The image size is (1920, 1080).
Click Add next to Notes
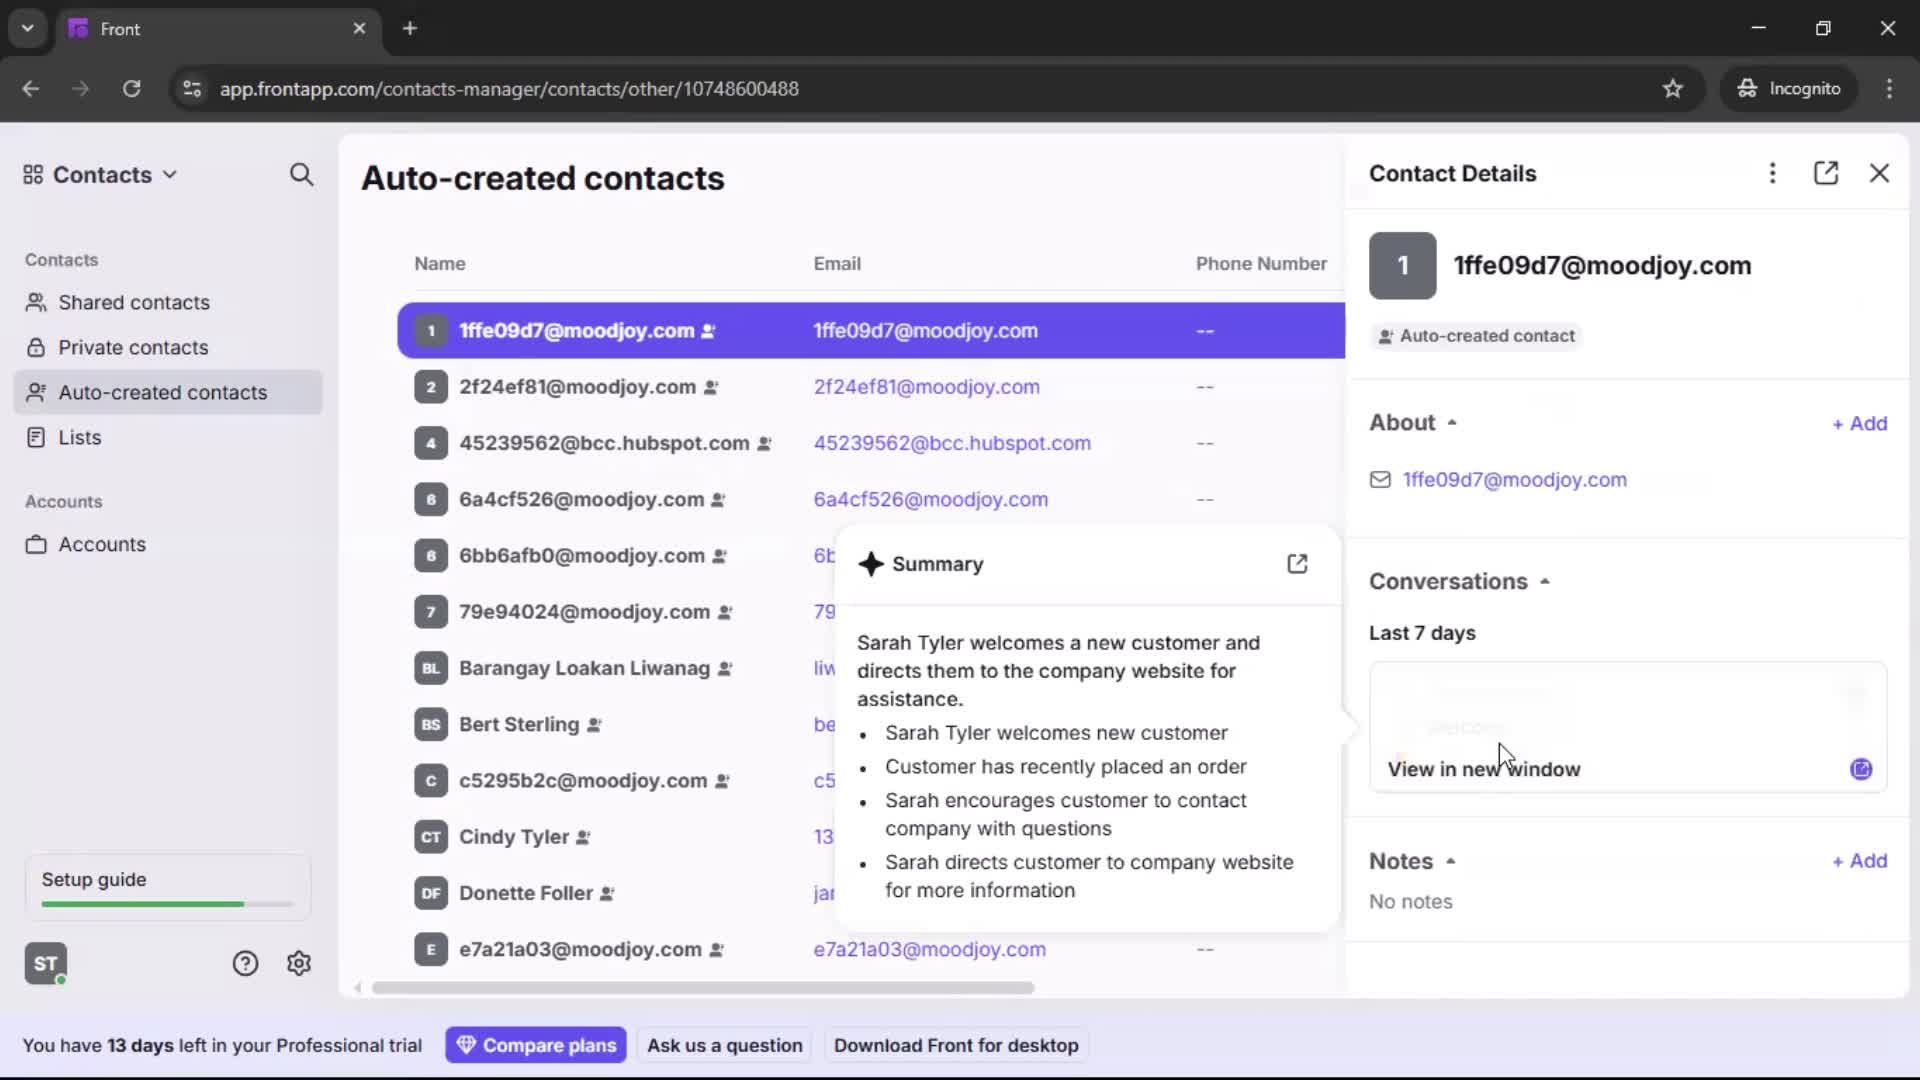pos(1859,861)
